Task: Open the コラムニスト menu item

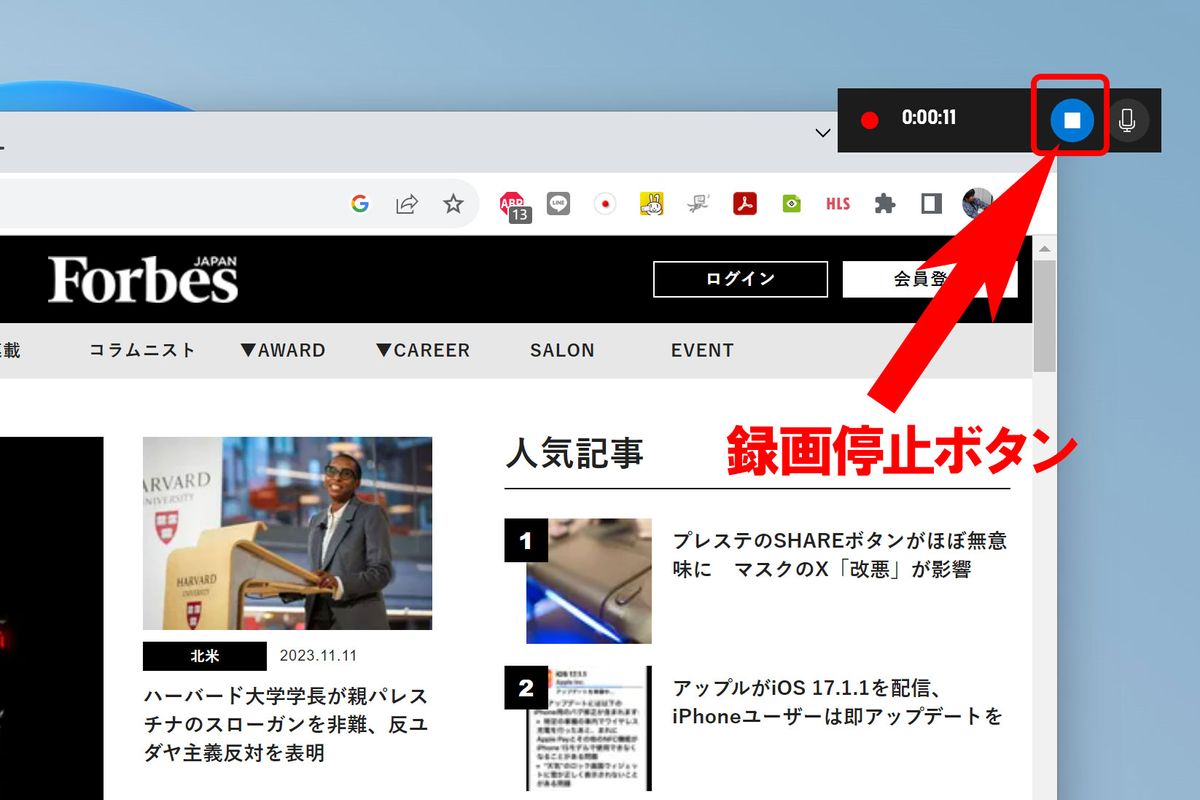Action: 142,350
